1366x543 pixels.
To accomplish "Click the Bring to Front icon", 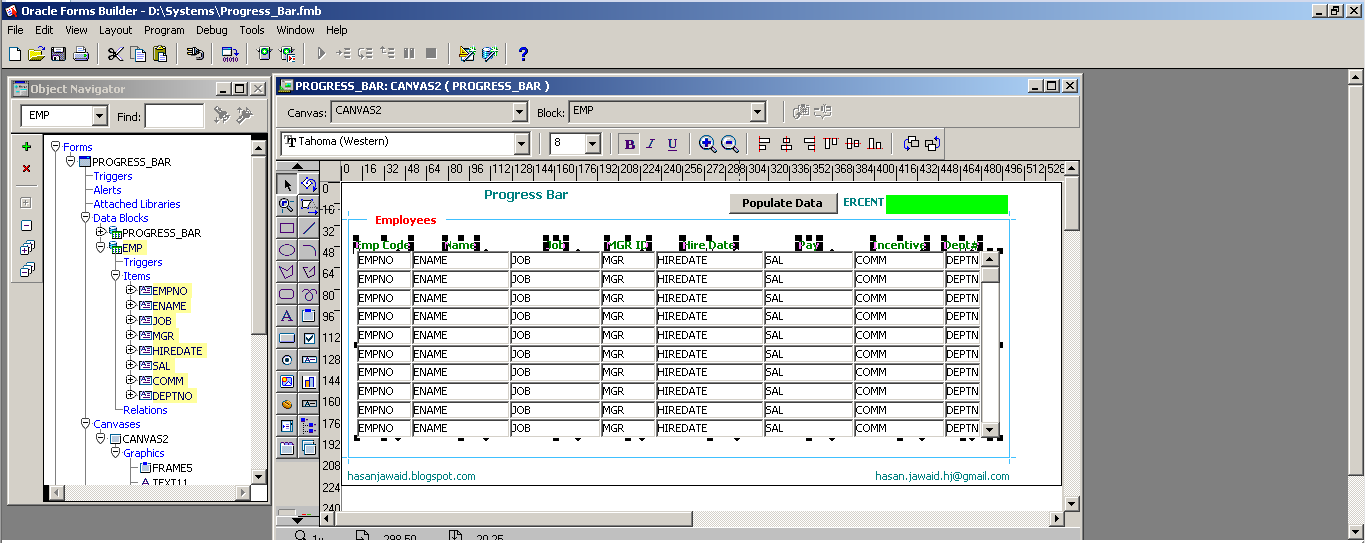I will [x=910, y=144].
